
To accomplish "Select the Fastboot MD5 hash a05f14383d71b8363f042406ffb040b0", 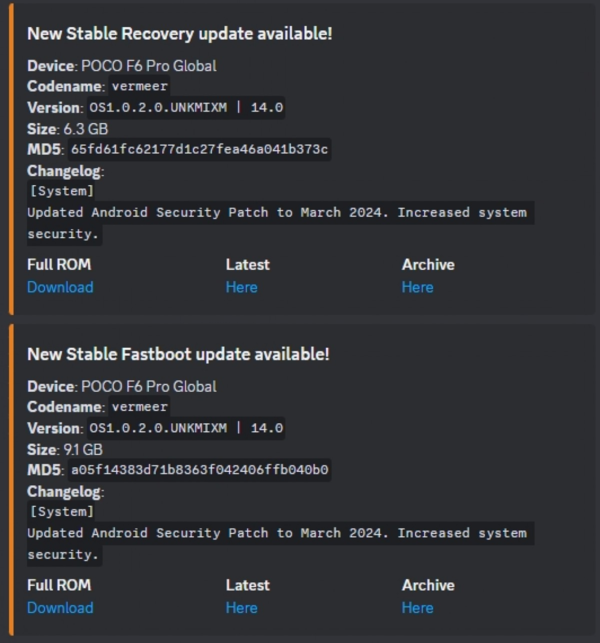I will (199, 470).
